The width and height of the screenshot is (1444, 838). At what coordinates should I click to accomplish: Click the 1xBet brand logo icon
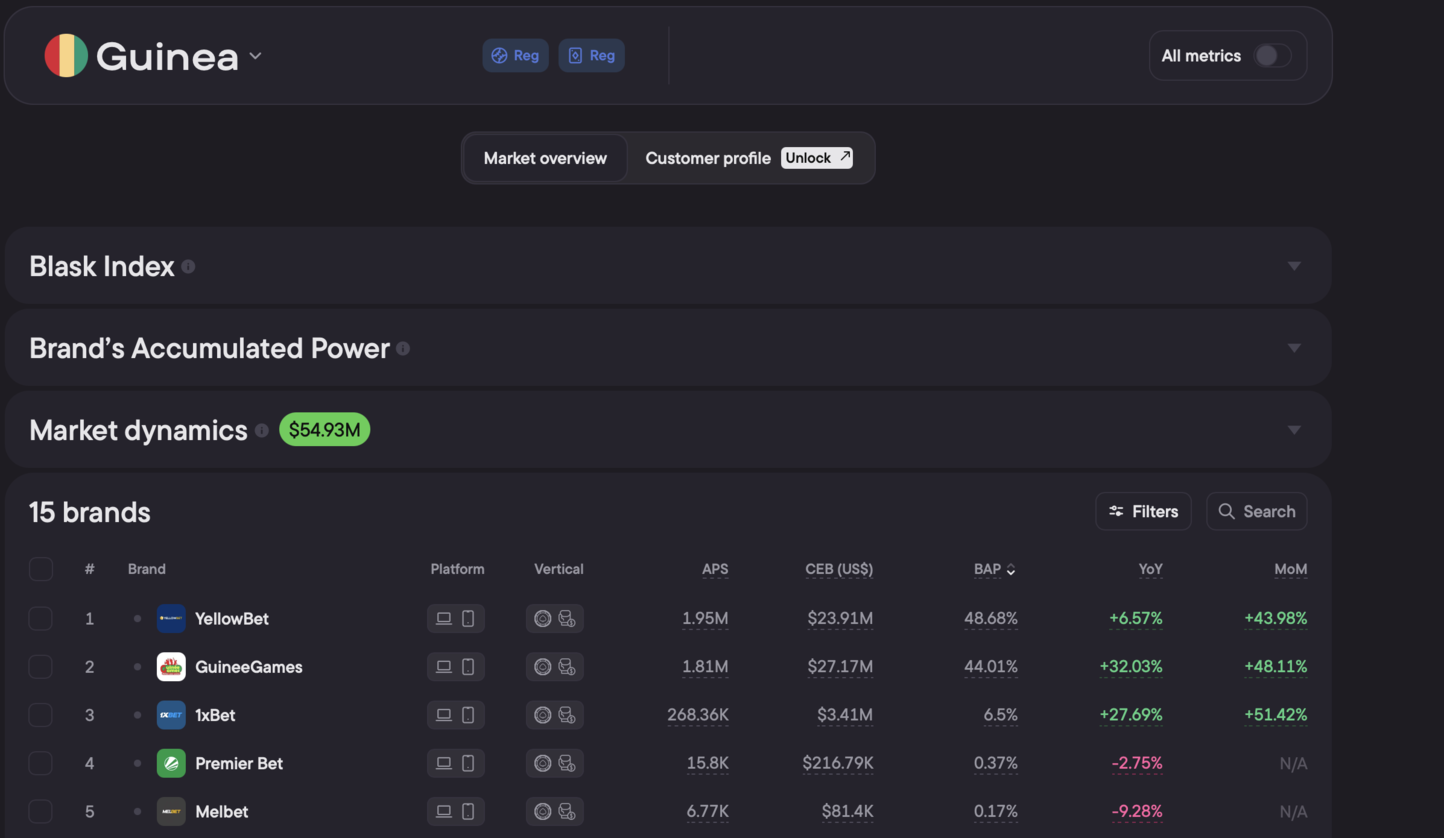click(x=171, y=715)
